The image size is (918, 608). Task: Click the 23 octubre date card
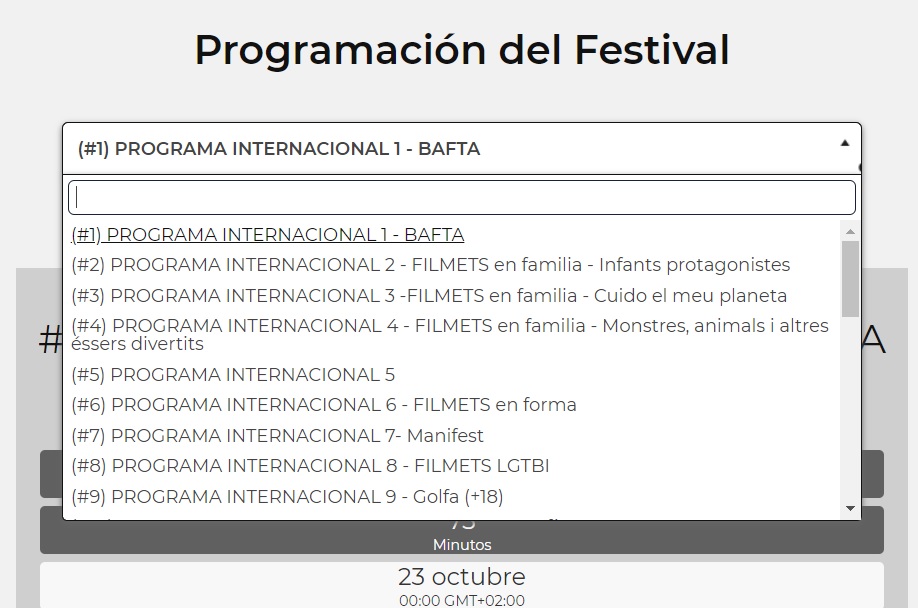[x=461, y=585]
